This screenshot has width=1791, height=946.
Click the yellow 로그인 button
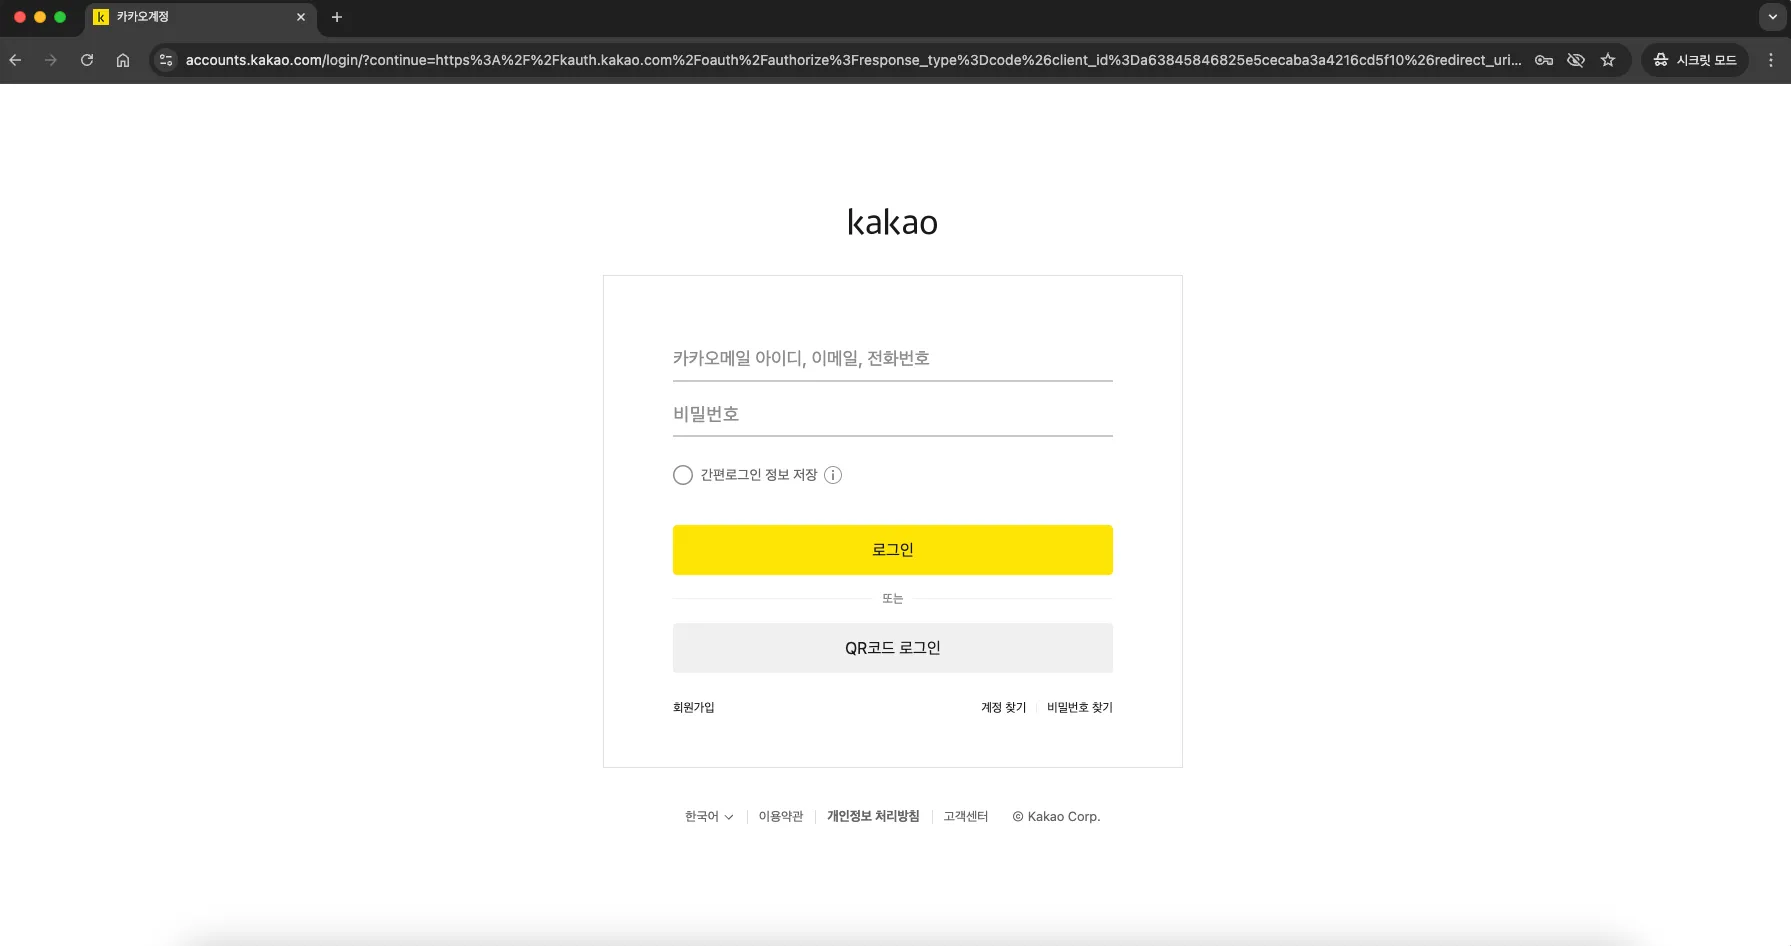[x=893, y=550]
